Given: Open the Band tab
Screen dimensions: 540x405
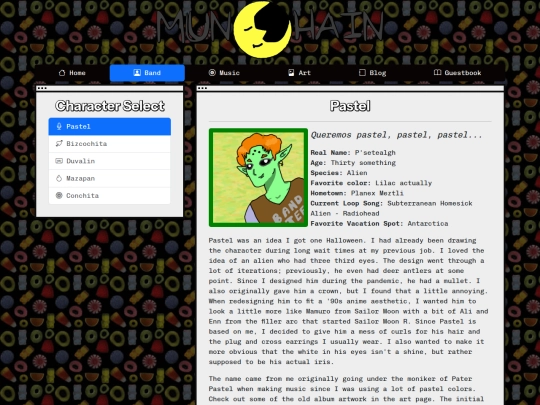Looking at the screenshot, I should [x=147, y=73].
